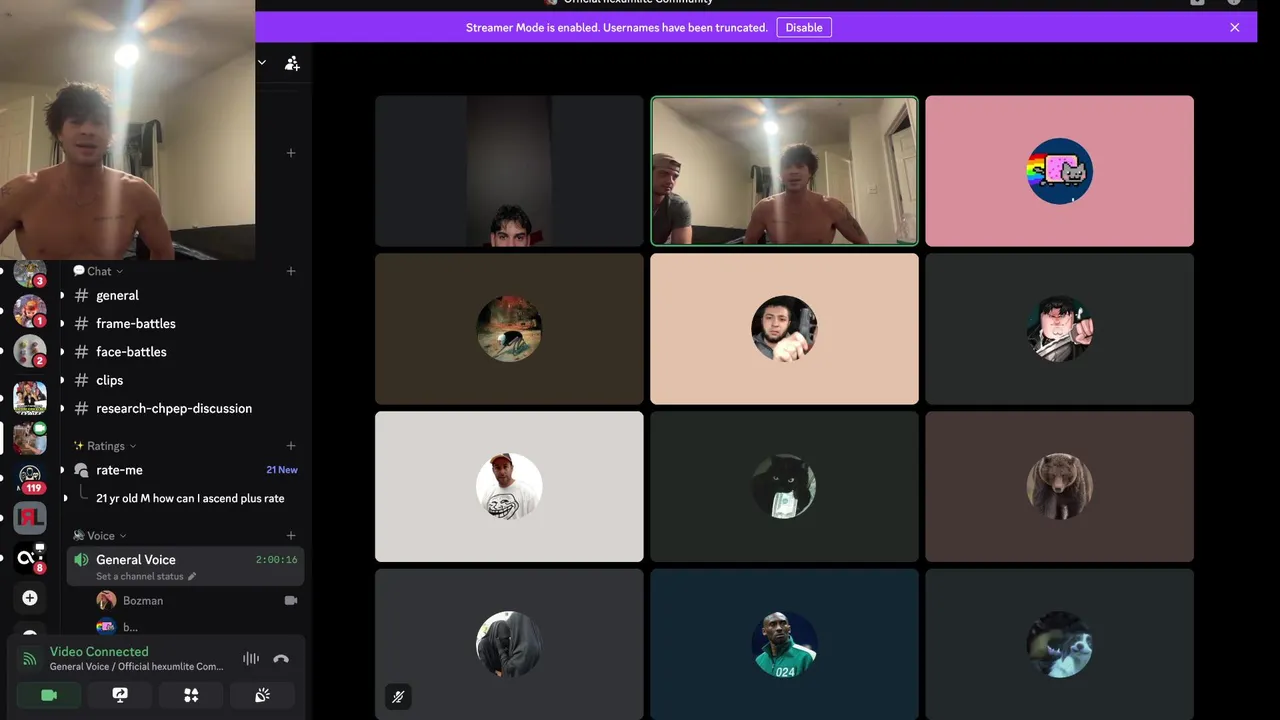Image resolution: width=1280 pixels, height=720 pixels.
Task: Click the basketball player avatar tile
Action: (784, 644)
